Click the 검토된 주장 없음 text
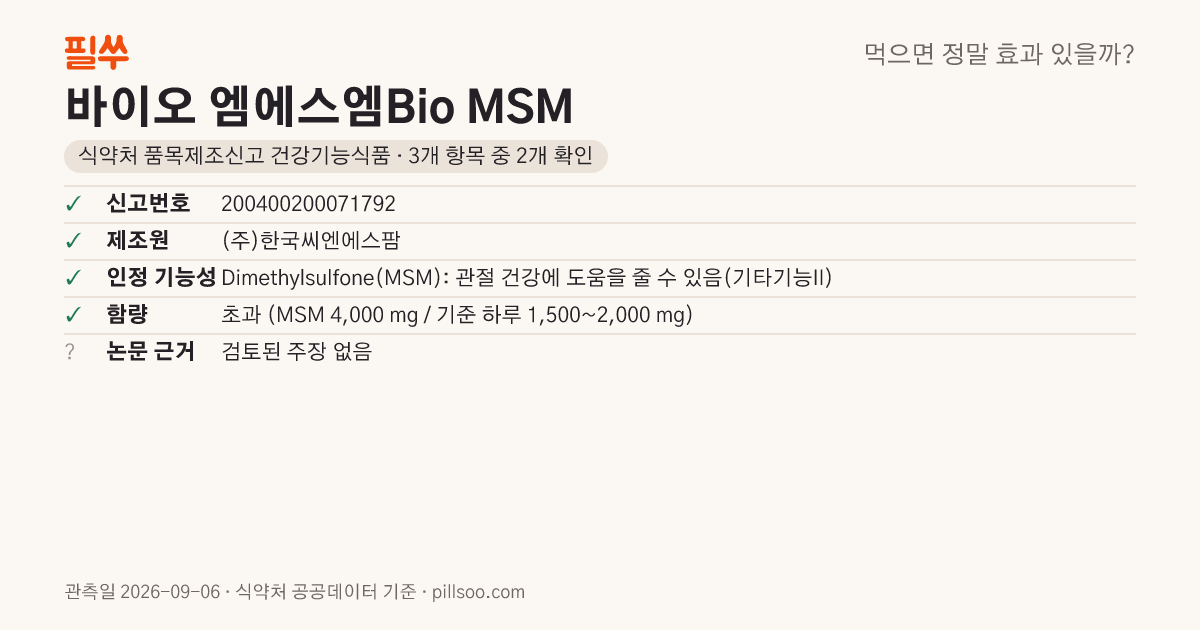Image resolution: width=1200 pixels, height=630 pixels. (x=296, y=352)
